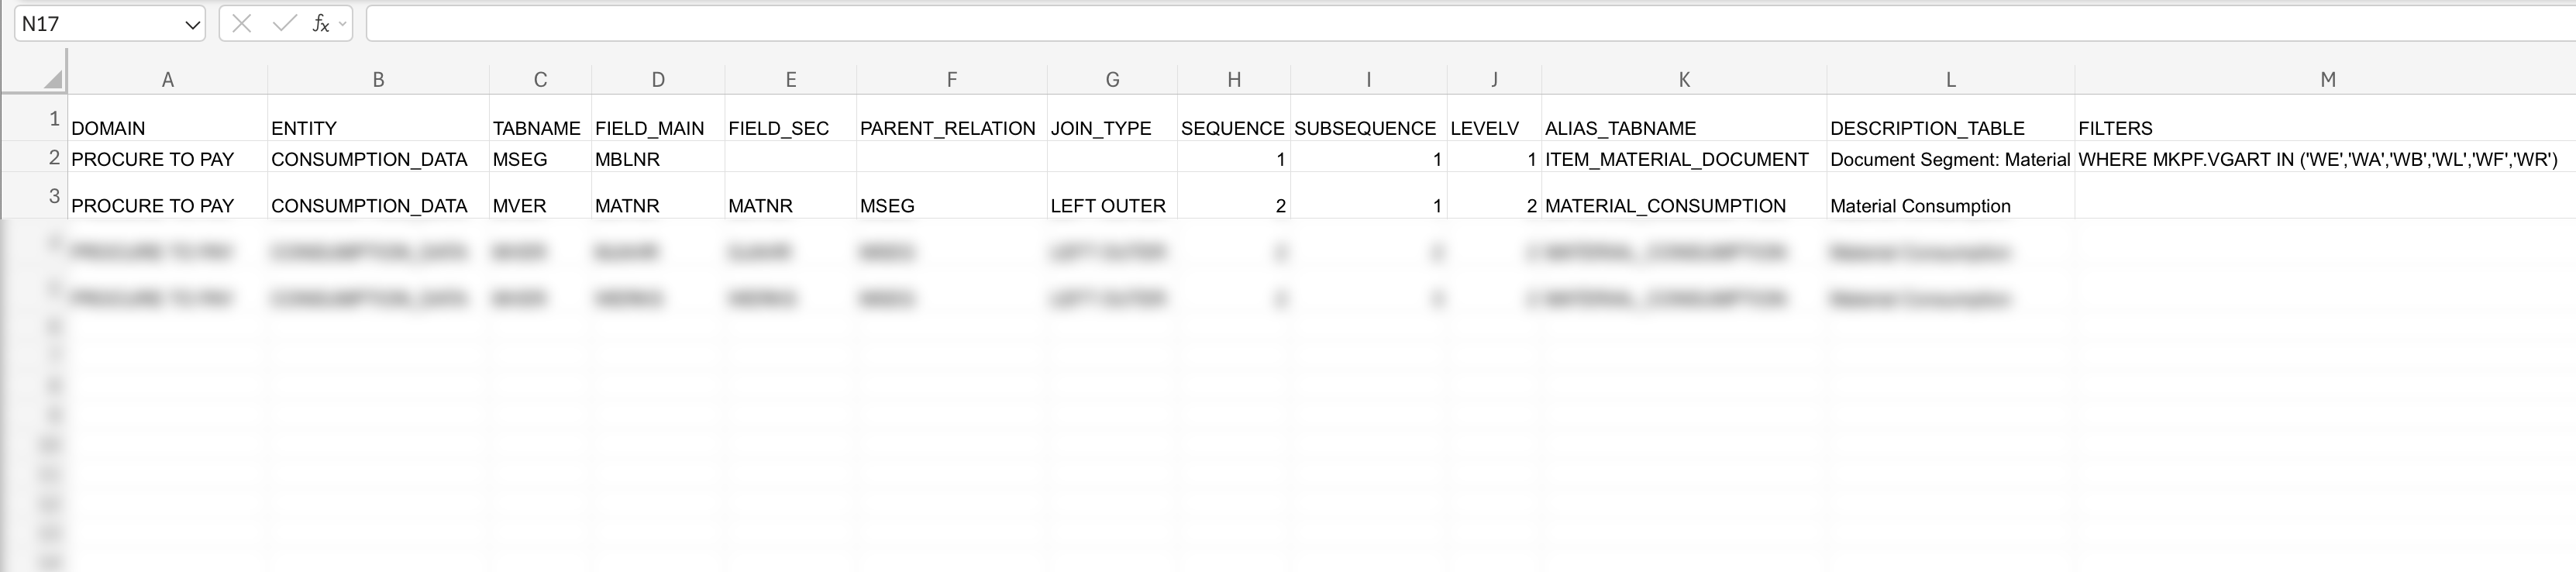Expand the Name Box dropdown arrow
Viewport: 2576px width, 572px height.
coord(193,25)
